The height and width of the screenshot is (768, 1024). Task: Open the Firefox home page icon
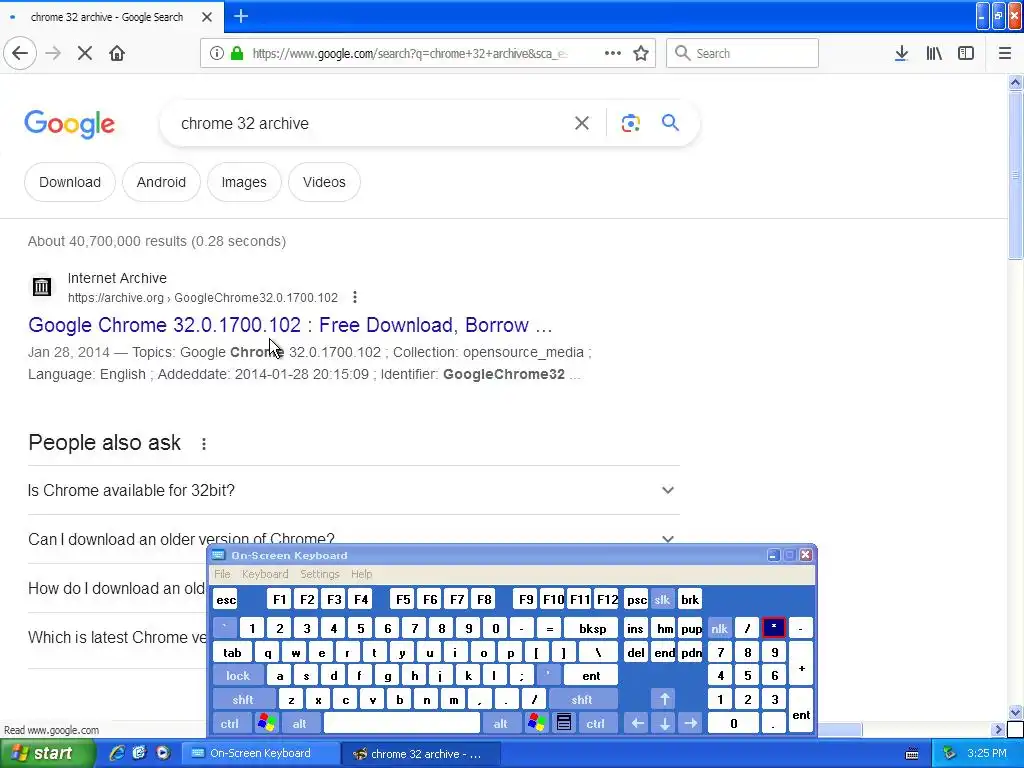(x=117, y=53)
